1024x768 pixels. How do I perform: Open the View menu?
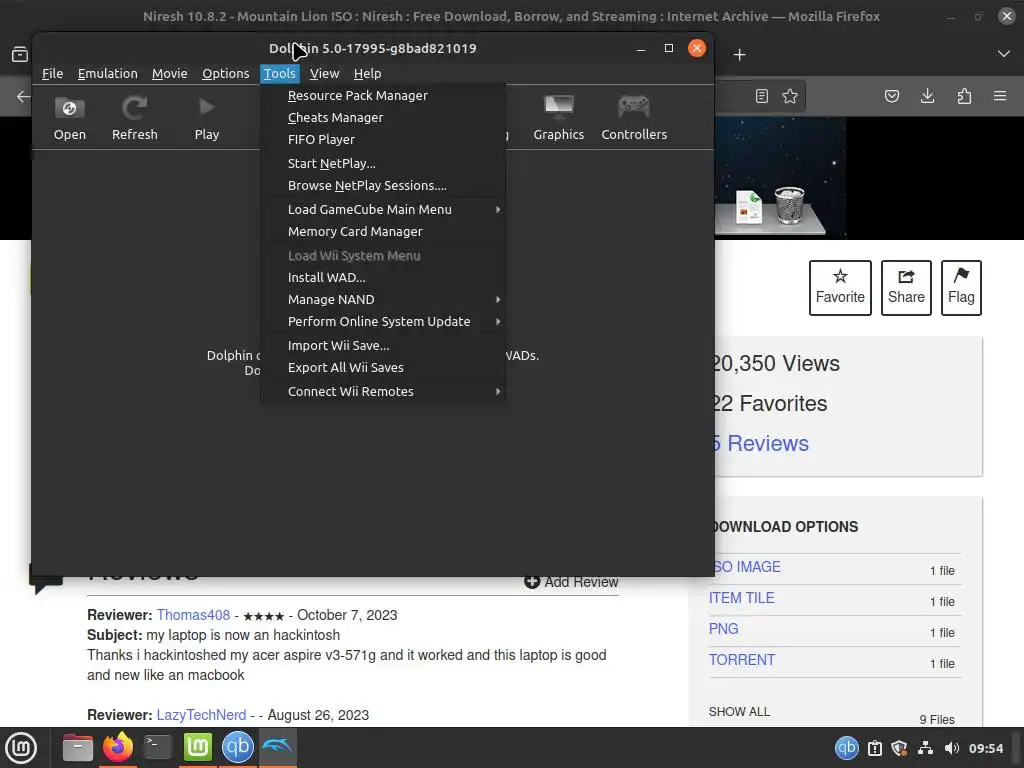(x=324, y=74)
